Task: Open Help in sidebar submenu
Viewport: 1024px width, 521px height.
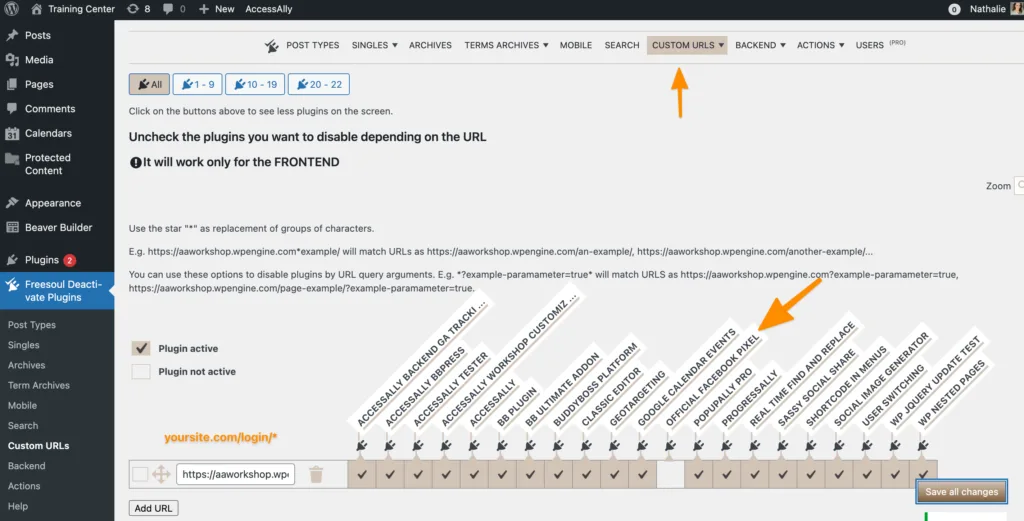Action: 18,506
